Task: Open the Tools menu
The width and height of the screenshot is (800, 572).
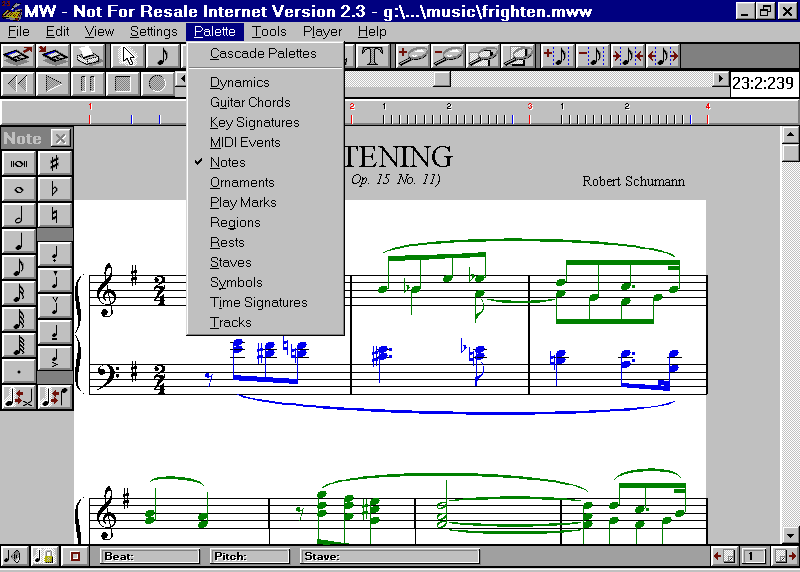Action: tap(269, 32)
